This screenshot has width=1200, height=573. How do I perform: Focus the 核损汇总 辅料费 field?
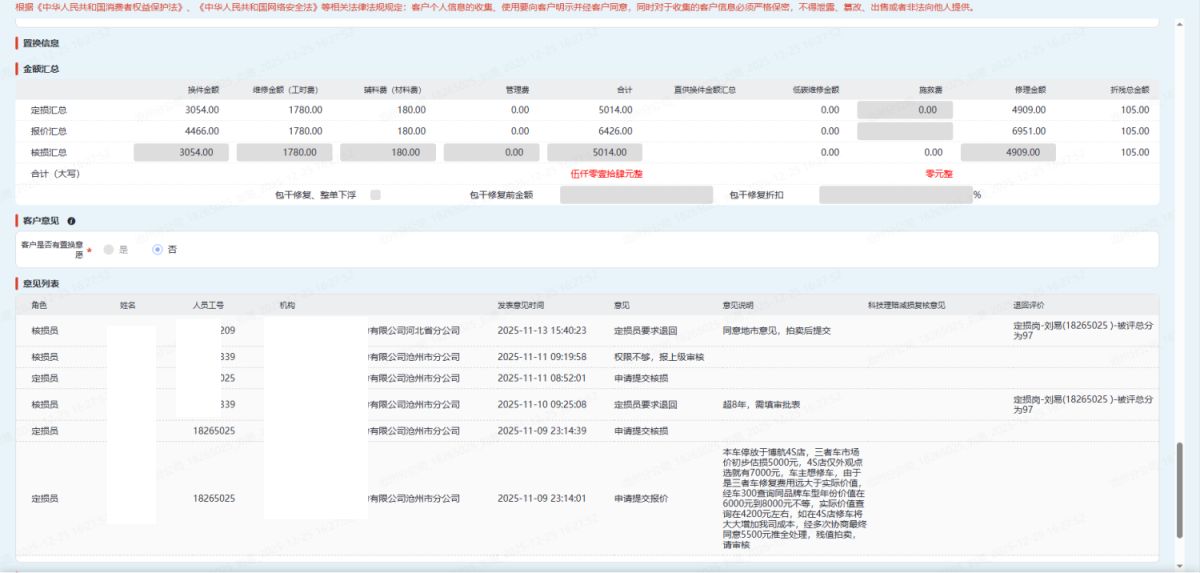[387, 152]
